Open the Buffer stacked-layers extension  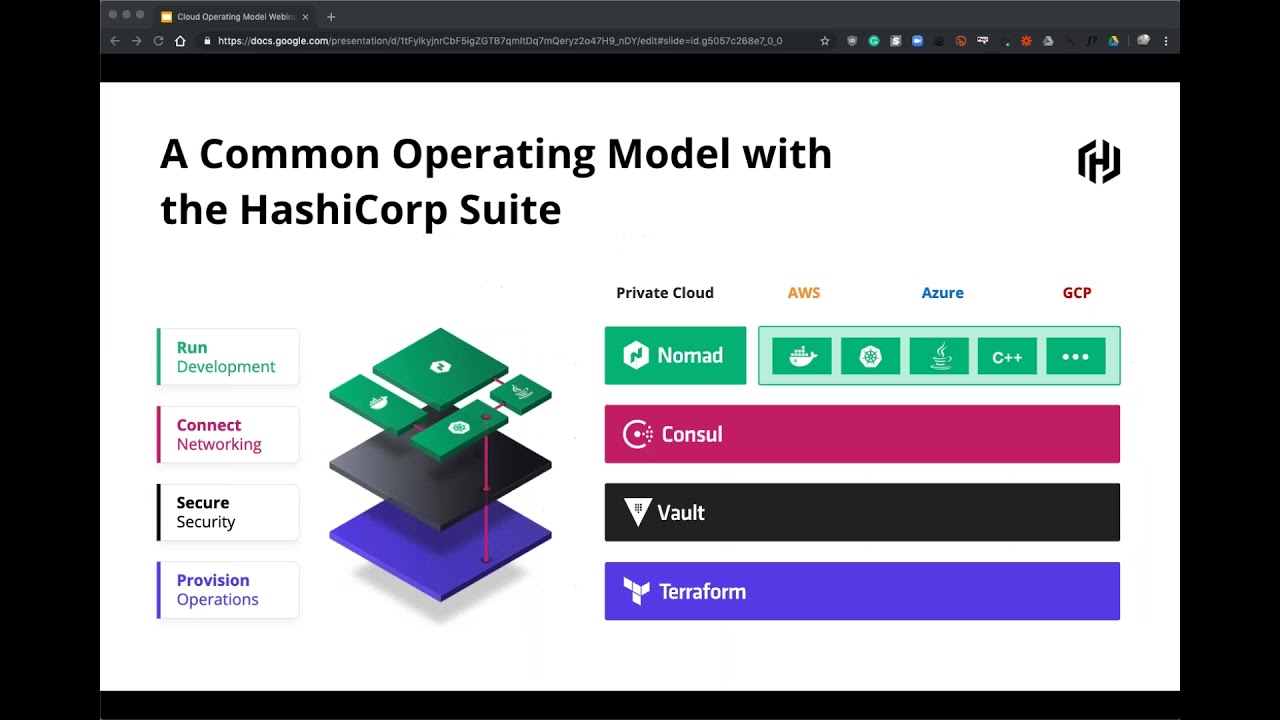point(939,41)
